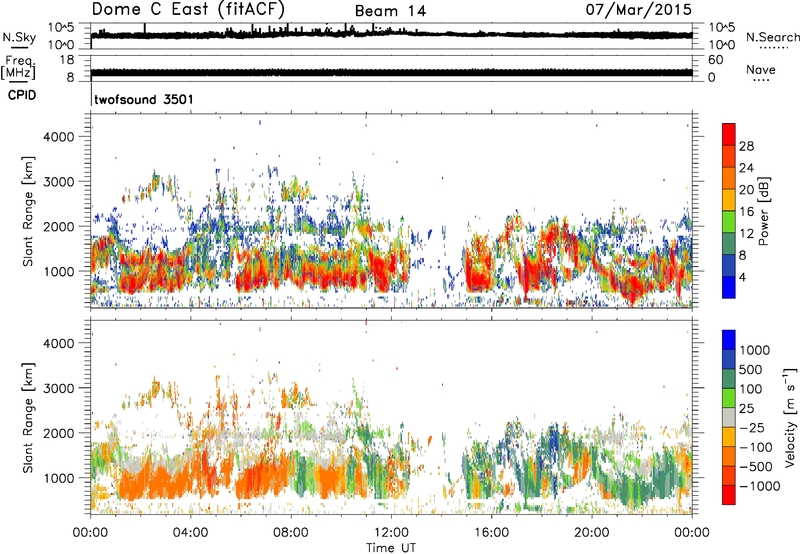Click "2000" range tick on velocity panel
800x554 pixels.
(x=58, y=433)
